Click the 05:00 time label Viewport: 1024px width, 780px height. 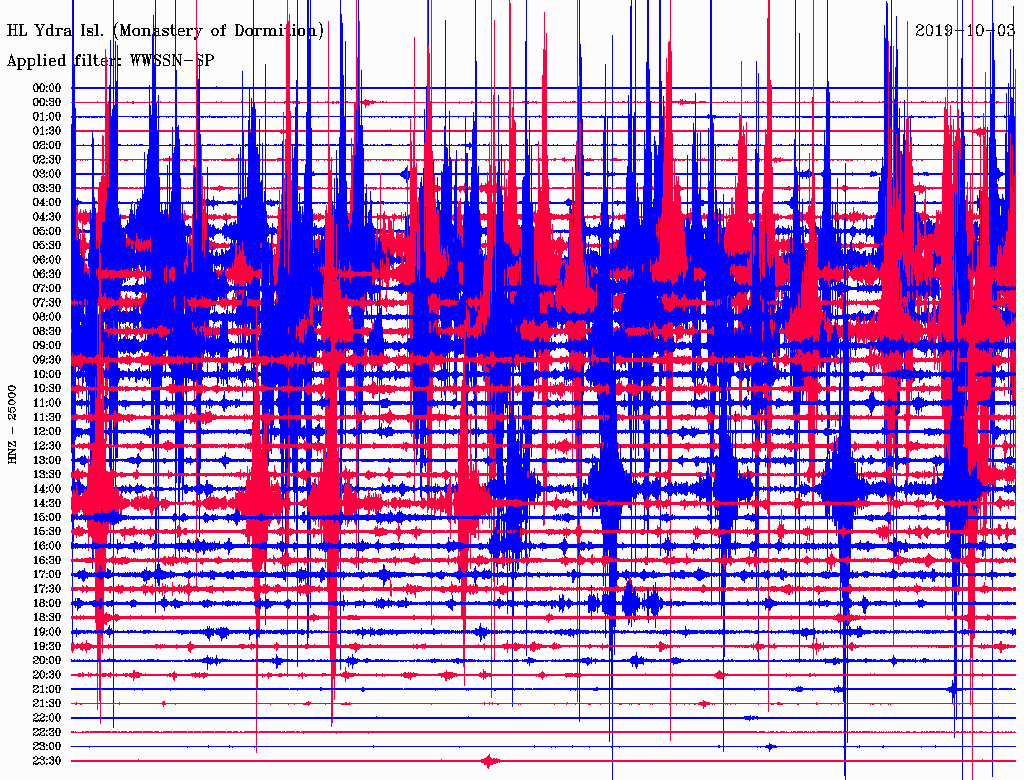click(x=47, y=231)
